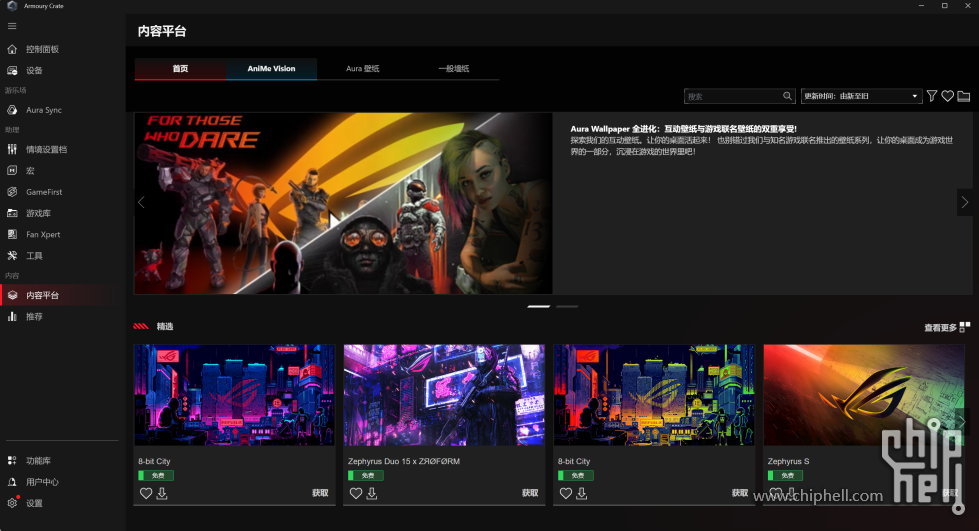Open 设备 in the sidebar
This screenshot has width=979, height=531.
point(34,71)
